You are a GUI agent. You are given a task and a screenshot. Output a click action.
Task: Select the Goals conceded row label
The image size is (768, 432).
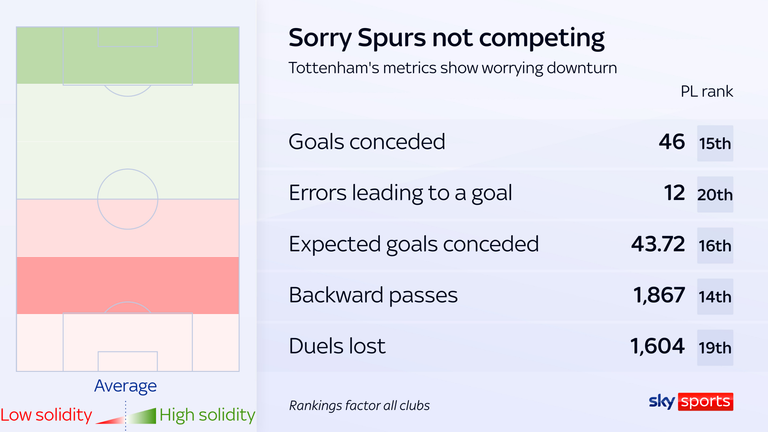tap(366, 142)
